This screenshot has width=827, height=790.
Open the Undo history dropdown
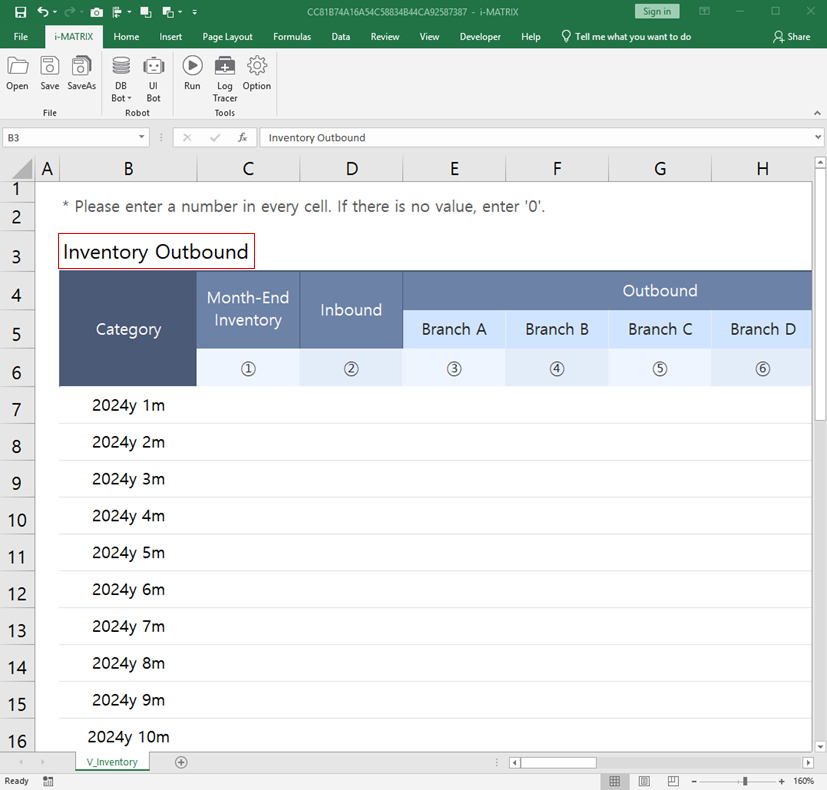coord(55,11)
